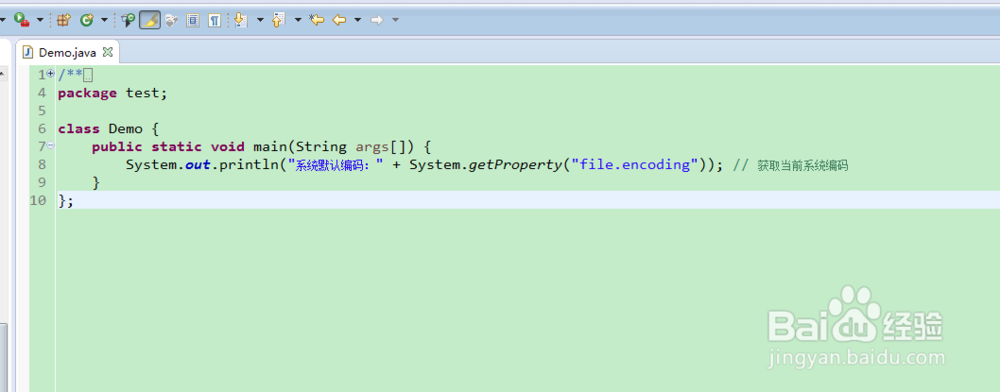1000x392 pixels.
Task: Click the '系统默认编码:' string literal
Action: pyautogui.click(x=335, y=165)
